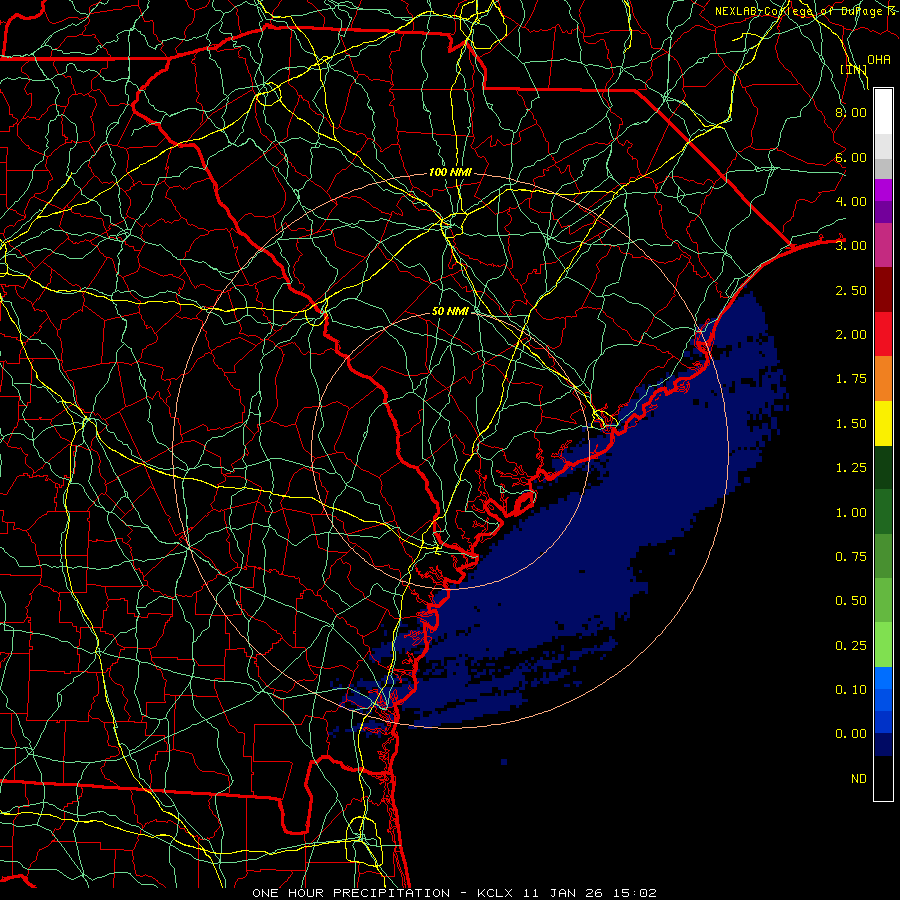Click the 3.00 legend value

(x=851, y=246)
